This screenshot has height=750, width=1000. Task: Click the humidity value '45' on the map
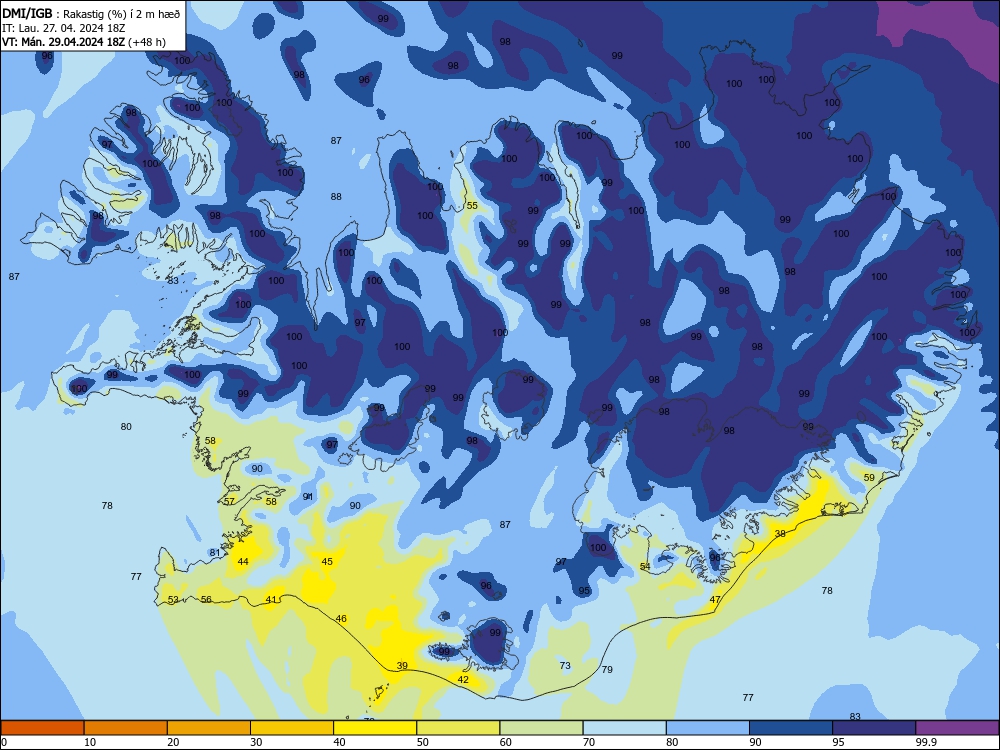pyautogui.click(x=327, y=562)
